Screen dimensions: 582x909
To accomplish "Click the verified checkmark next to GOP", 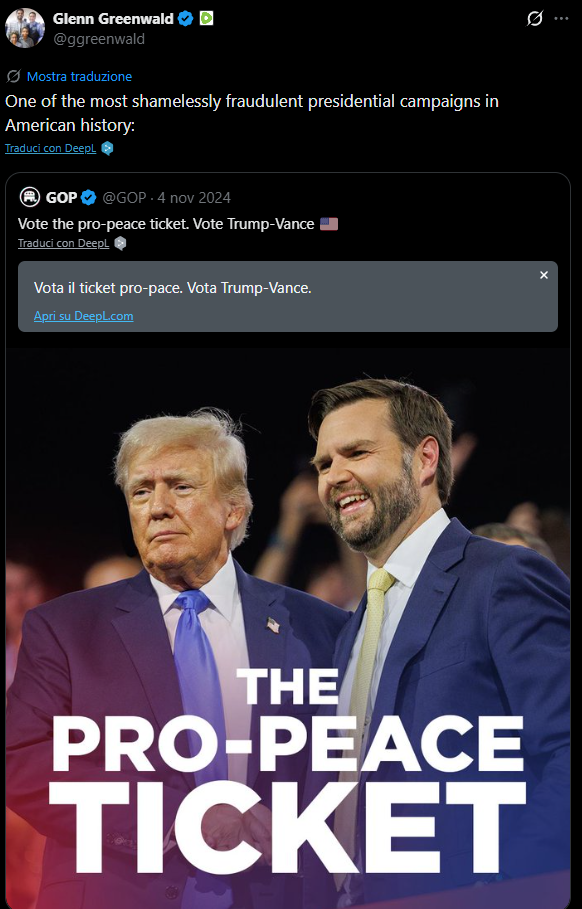I will [x=88, y=197].
